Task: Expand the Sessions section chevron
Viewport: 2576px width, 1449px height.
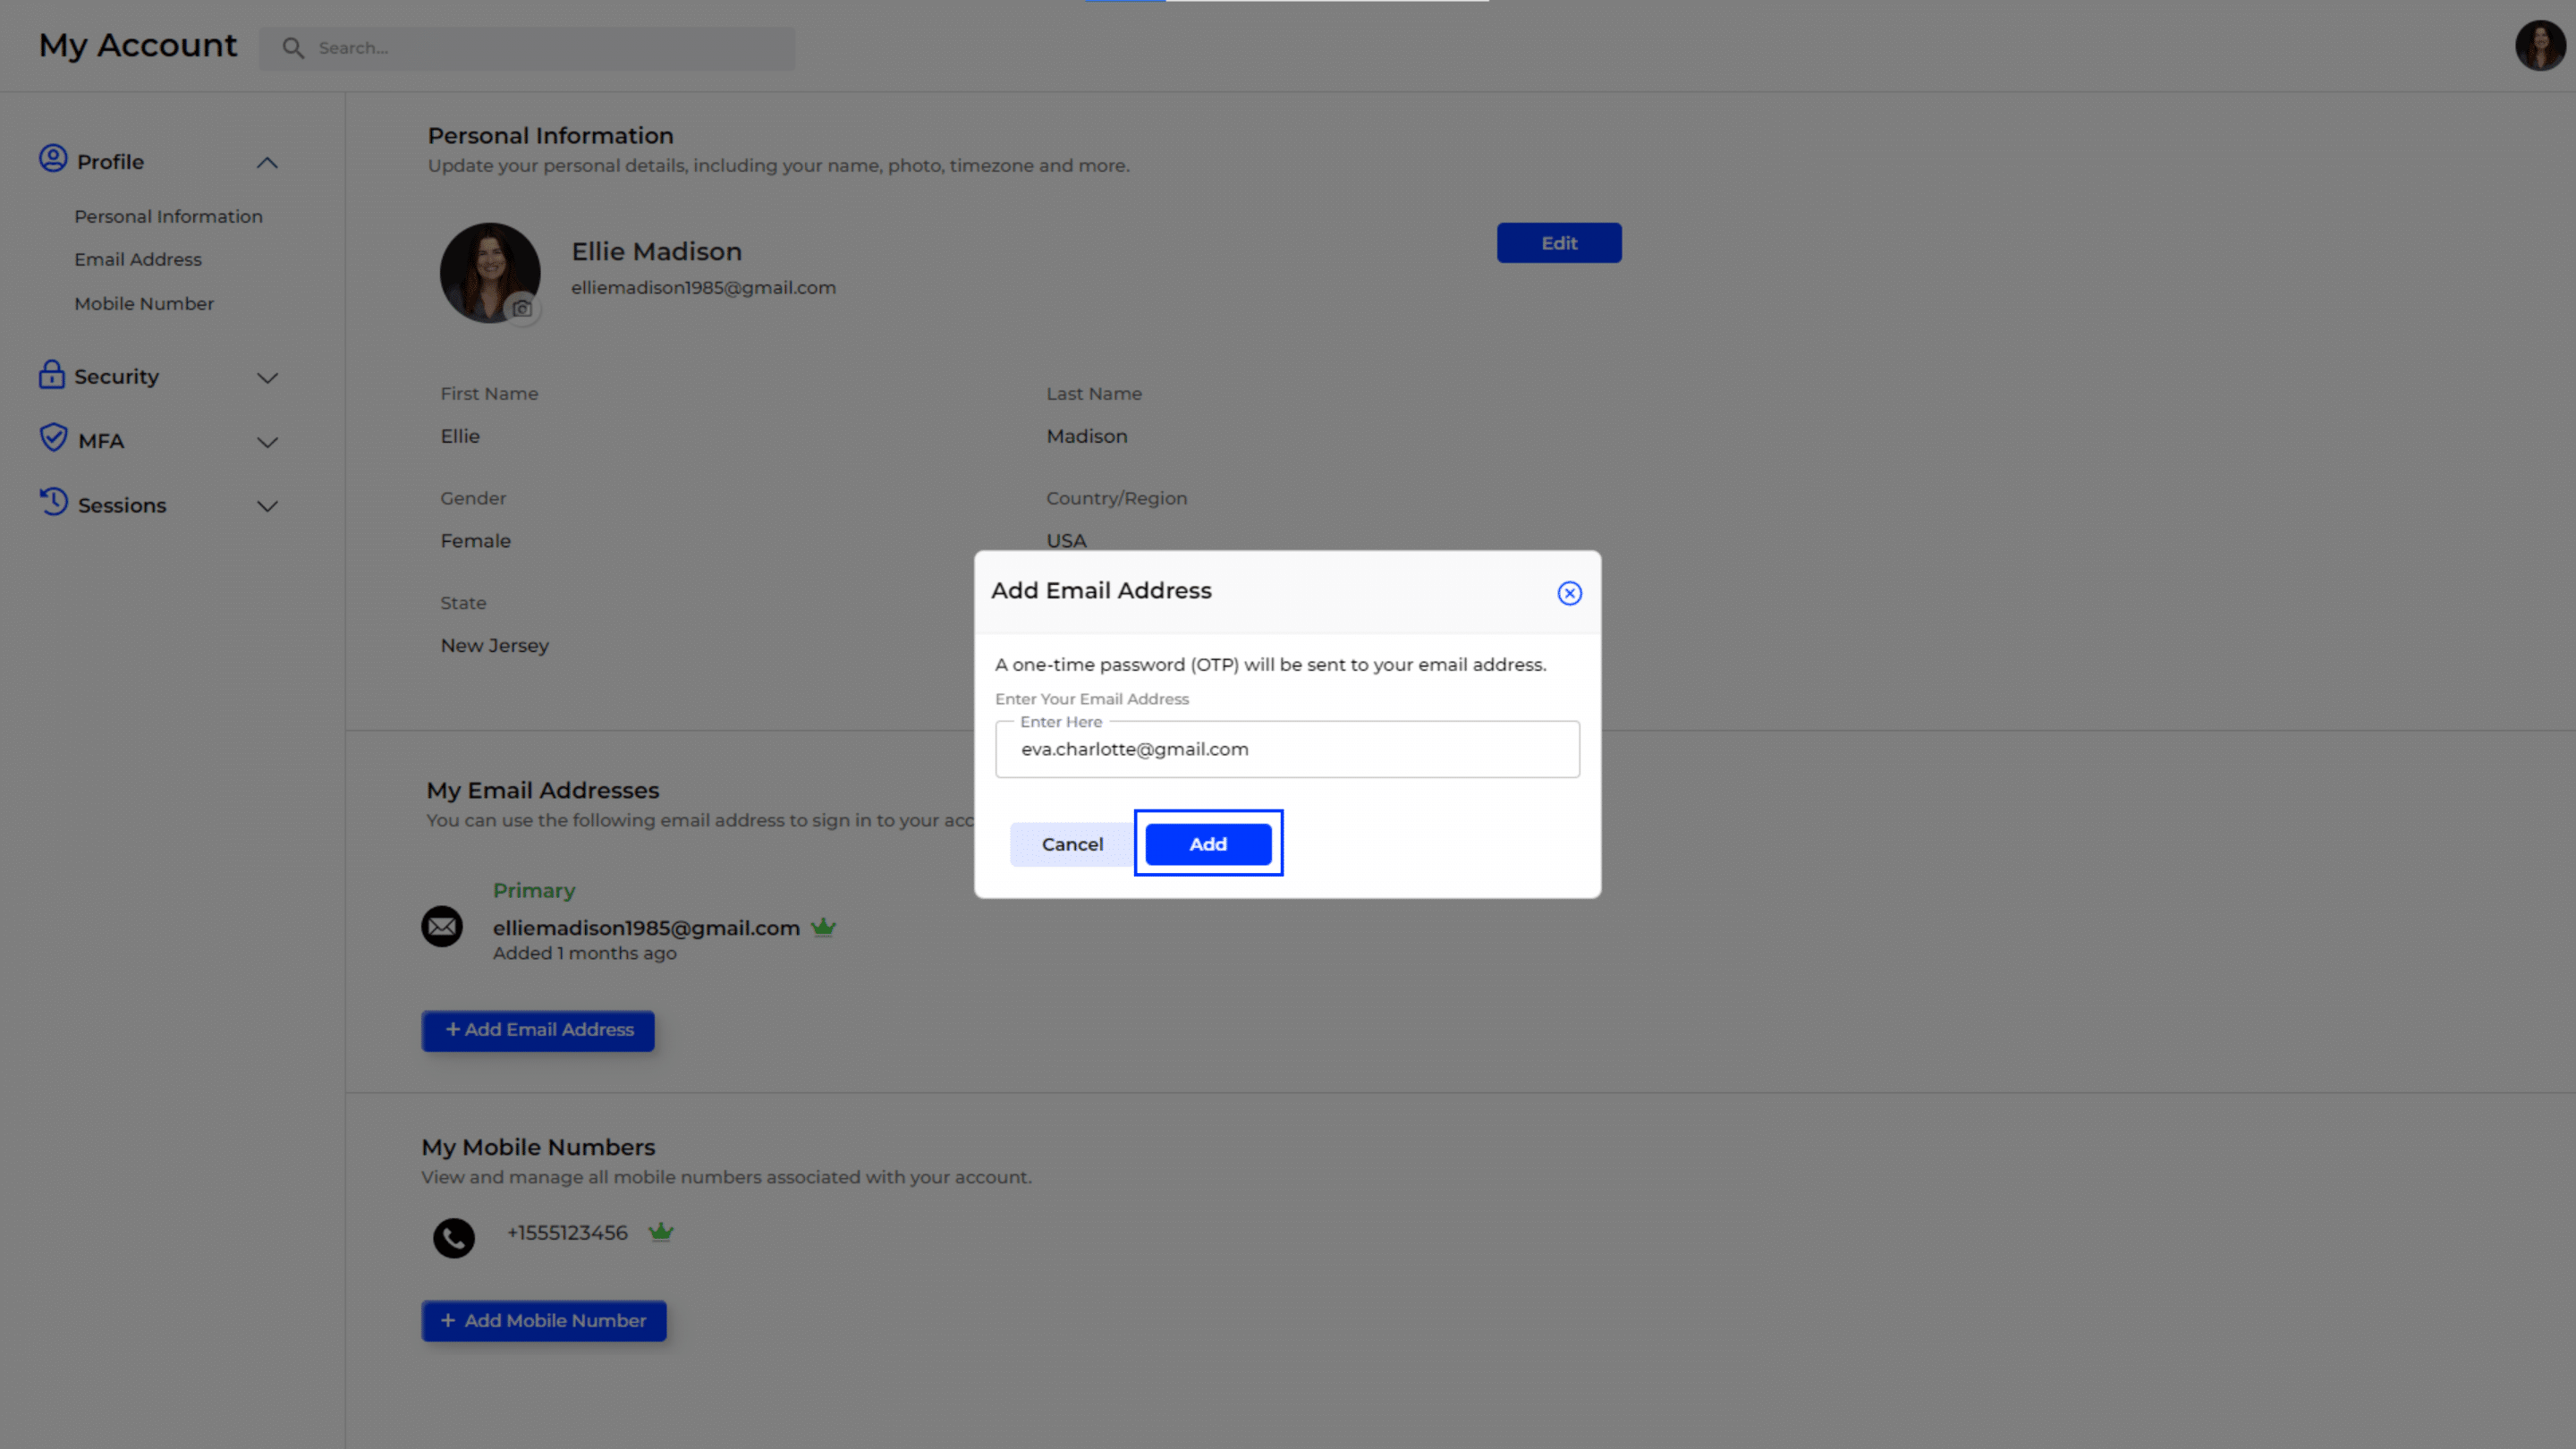Action: point(267,506)
